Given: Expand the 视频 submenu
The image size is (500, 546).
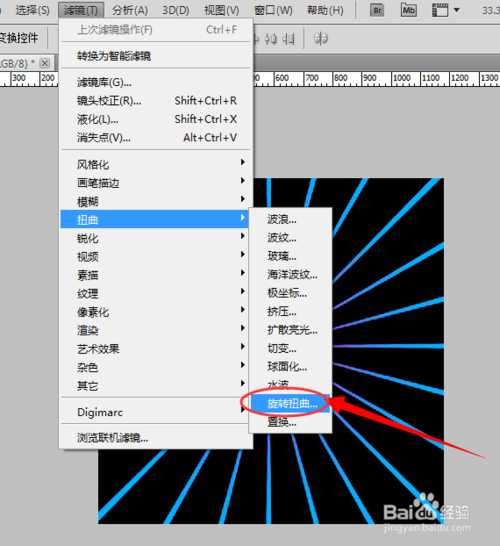Looking at the screenshot, I should tap(156, 256).
